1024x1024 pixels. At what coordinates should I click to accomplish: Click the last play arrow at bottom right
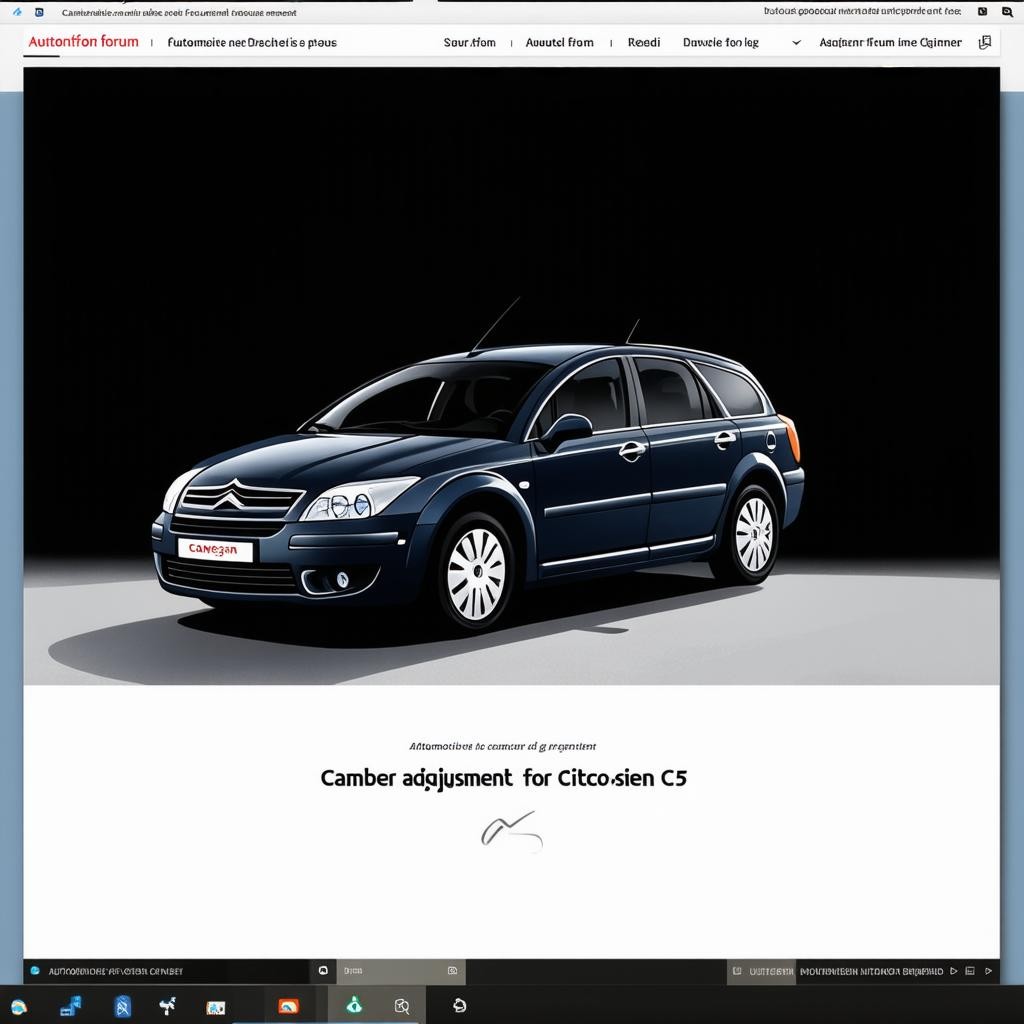pyautogui.click(x=988, y=971)
